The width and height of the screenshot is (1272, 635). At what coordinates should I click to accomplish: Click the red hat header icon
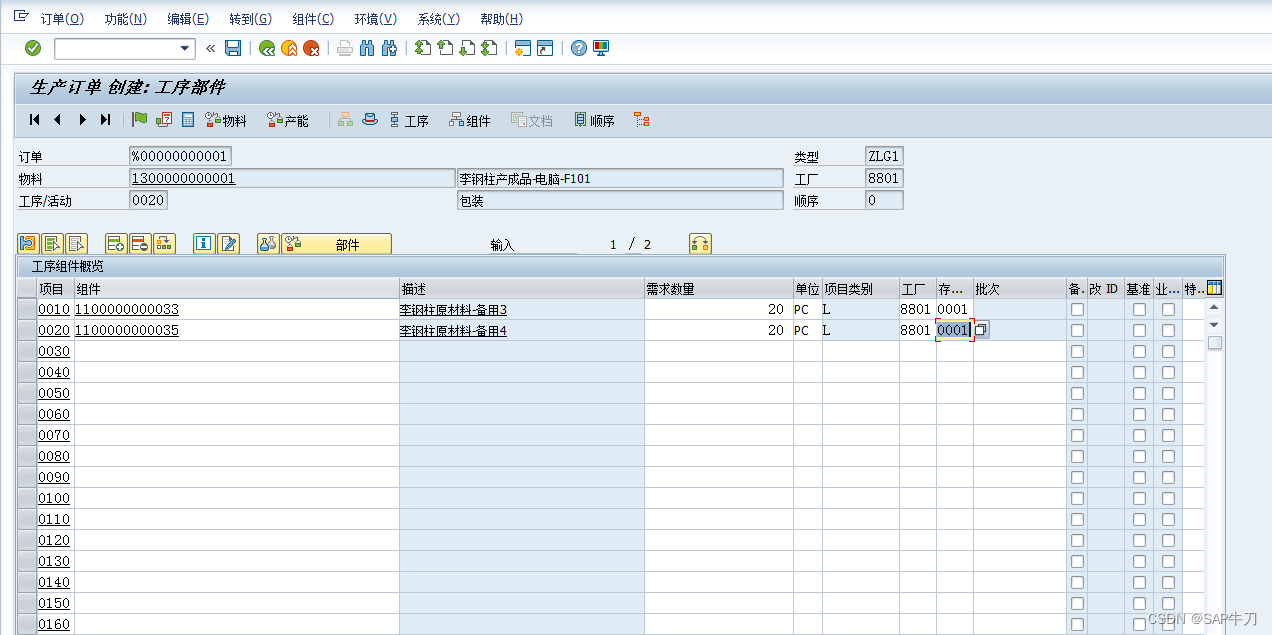[370, 120]
